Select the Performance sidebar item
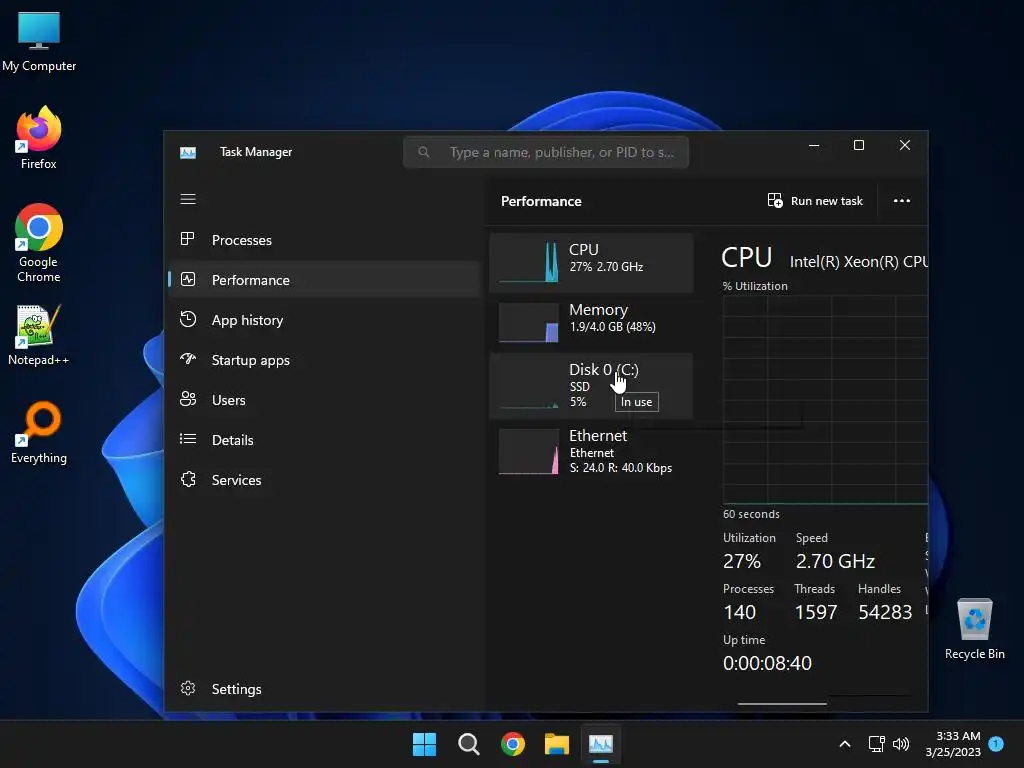The height and width of the screenshot is (768, 1024). [x=325, y=280]
